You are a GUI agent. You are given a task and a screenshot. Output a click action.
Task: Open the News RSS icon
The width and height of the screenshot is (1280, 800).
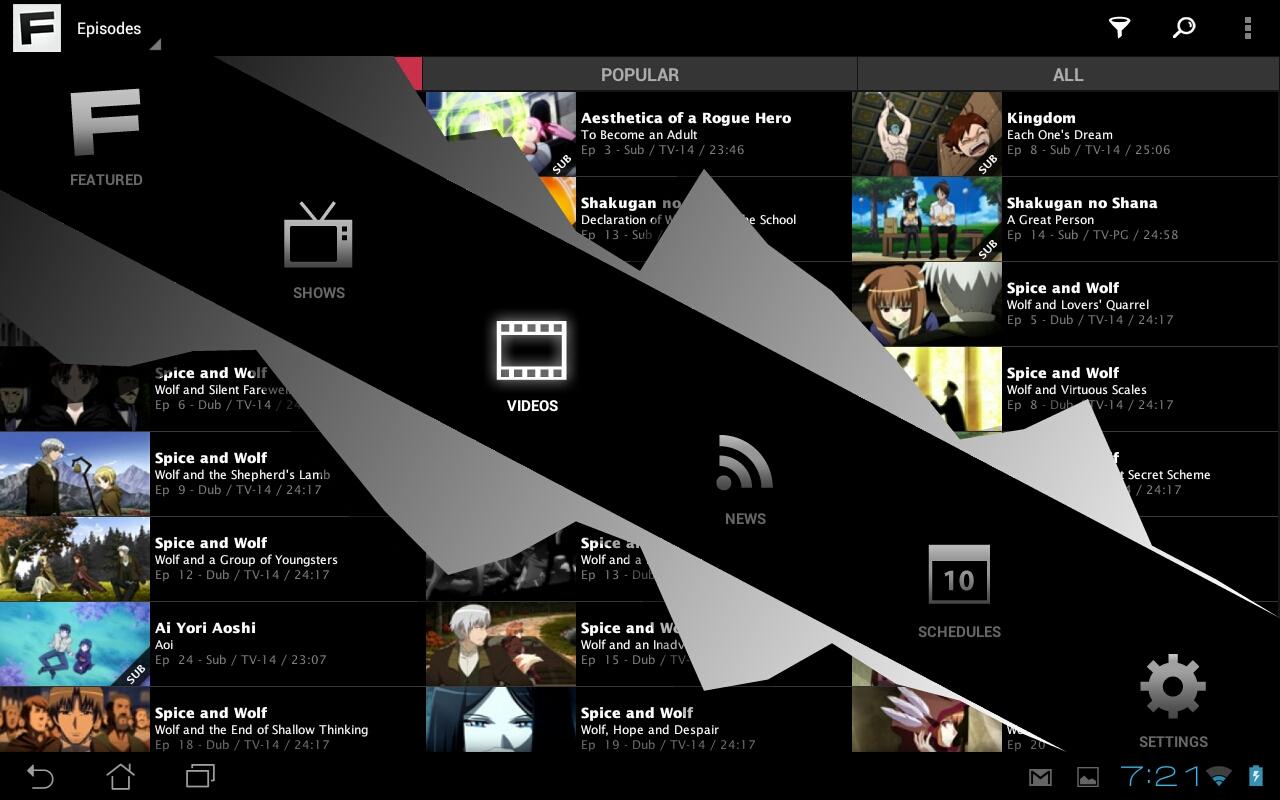tap(745, 463)
